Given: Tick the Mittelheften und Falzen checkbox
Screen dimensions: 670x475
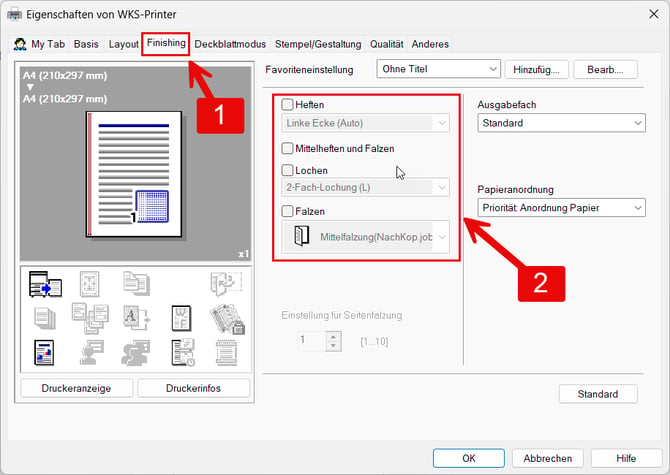Looking at the screenshot, I should point(288,149).
